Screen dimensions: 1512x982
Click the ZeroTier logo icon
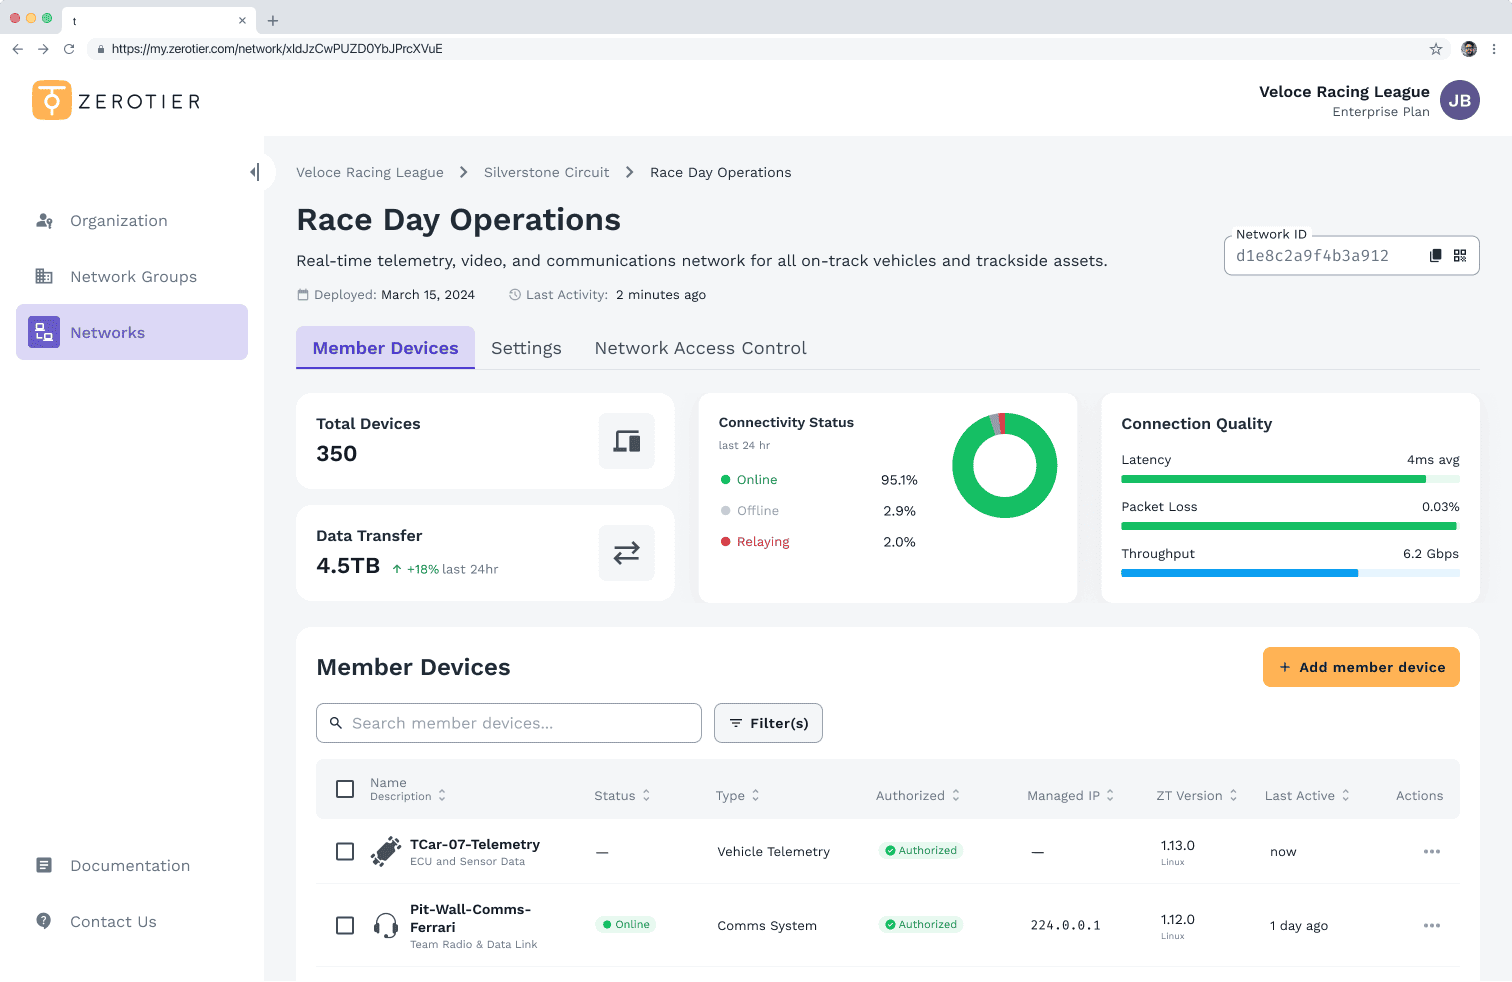coord(52,101)
